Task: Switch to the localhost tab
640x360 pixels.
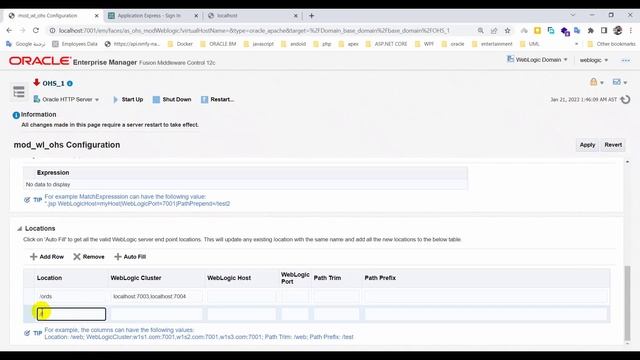Action: pyautogui.click(x=227, y=16)
